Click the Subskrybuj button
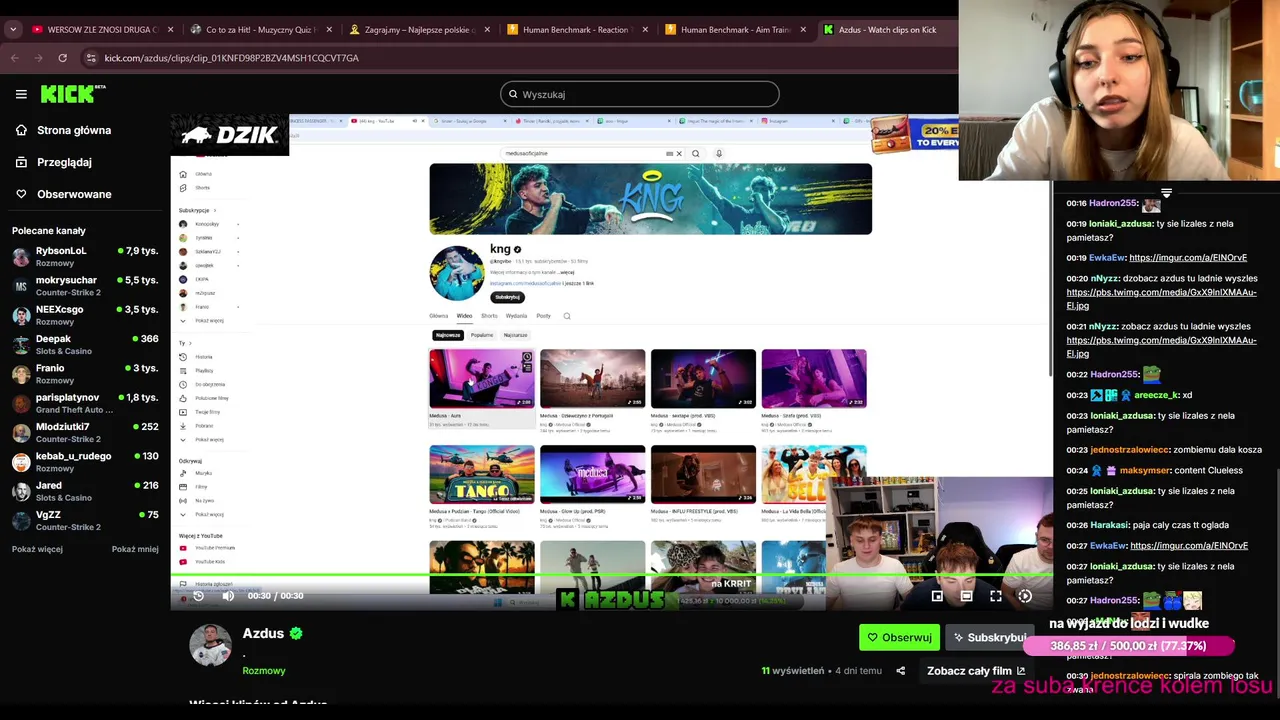 [988, 637]
